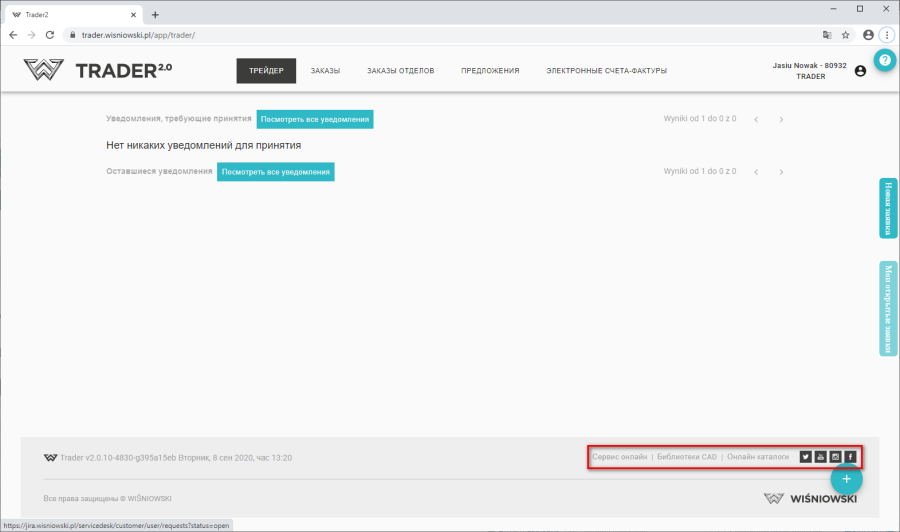
Task: Click the Google Translate icon in address bar
Action: [826, 34]
